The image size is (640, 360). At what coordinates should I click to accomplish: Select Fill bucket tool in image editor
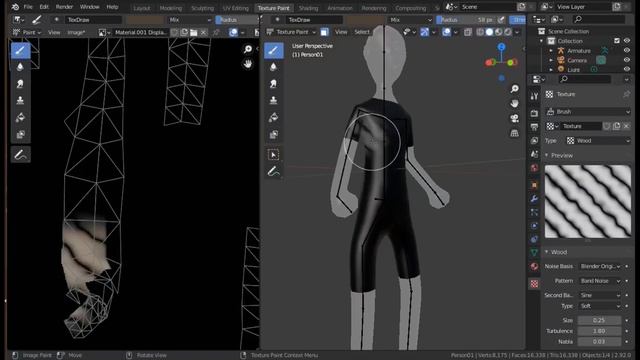(x=20, y=118)
